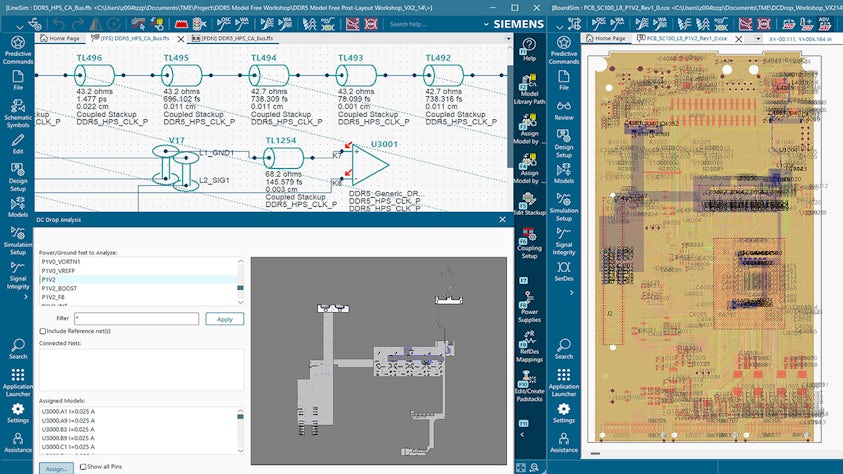Screen dimensions: 843x474
Task: Click Undo in LineSim toolbar
Action: (x=59, y=24)
